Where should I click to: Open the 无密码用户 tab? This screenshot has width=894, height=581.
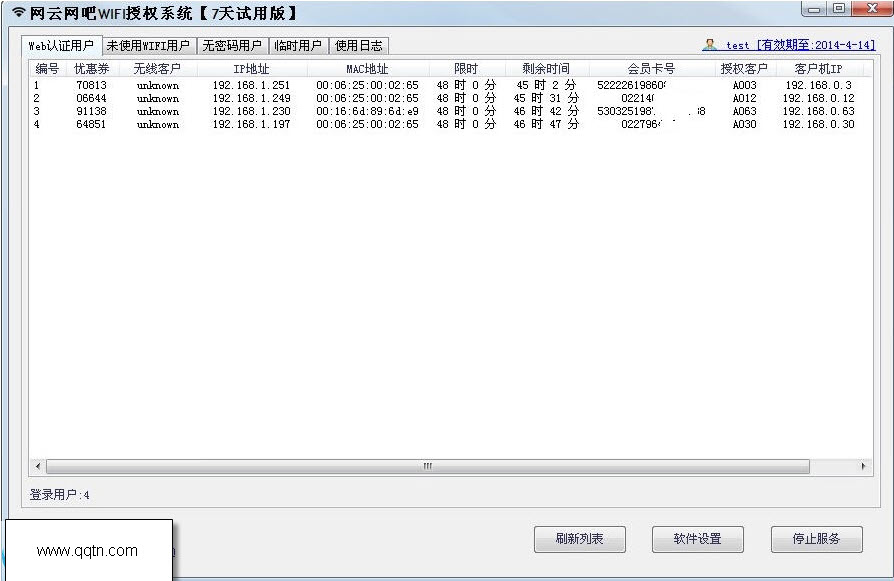232,46
